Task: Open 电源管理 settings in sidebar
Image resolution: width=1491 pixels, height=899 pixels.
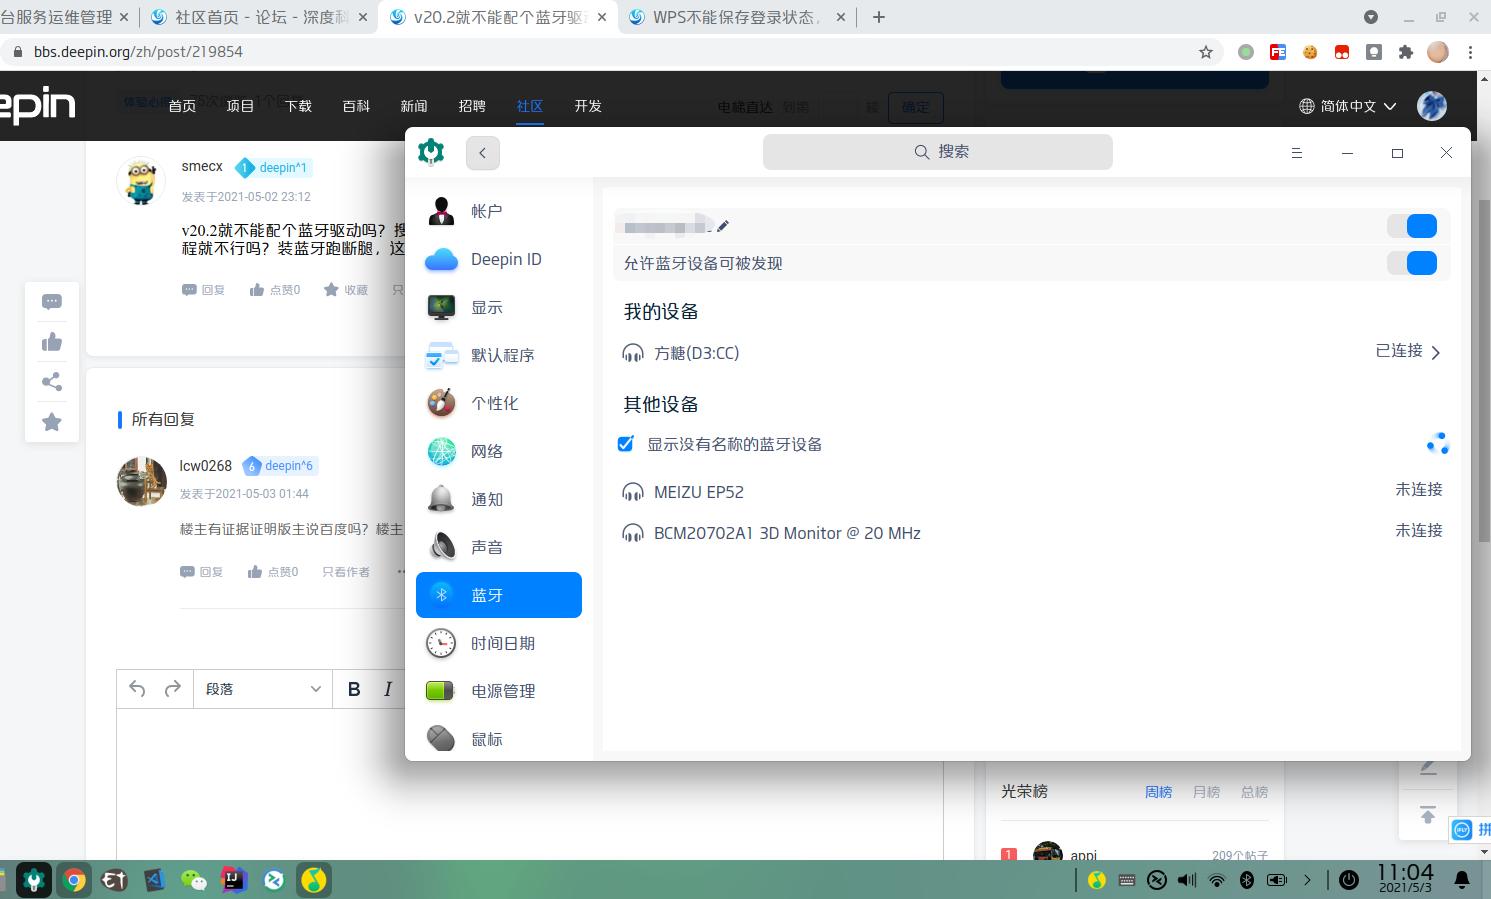Action: pyautogui.click(x=499, y=691)
